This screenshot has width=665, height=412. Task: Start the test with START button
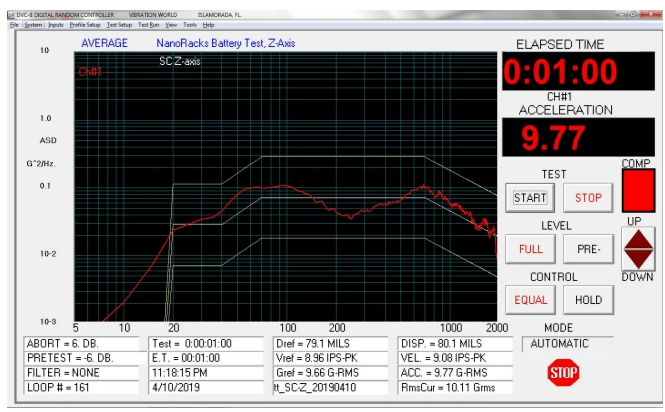(x=530, y=198)
